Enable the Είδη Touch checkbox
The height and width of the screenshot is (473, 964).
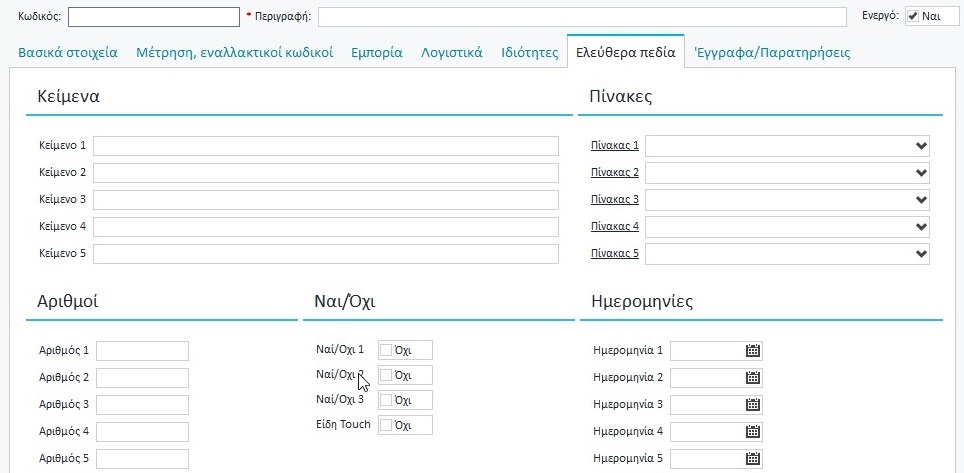386,425
